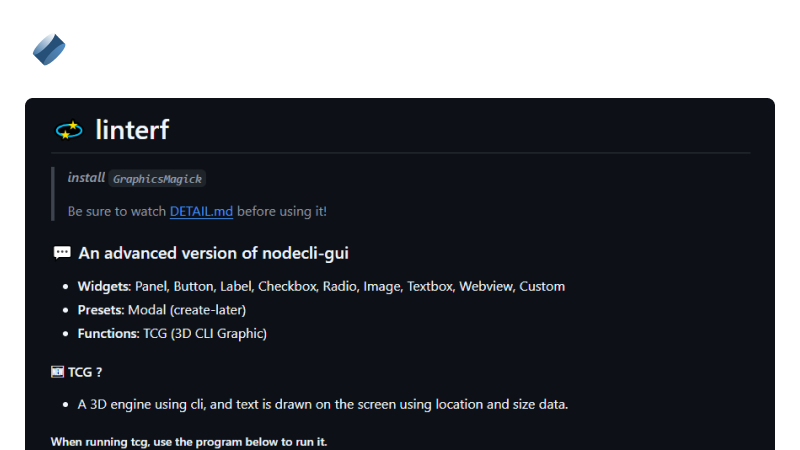
Task: Click the heading An advanced version of nodecli-gui
Action: coord(213,253)
